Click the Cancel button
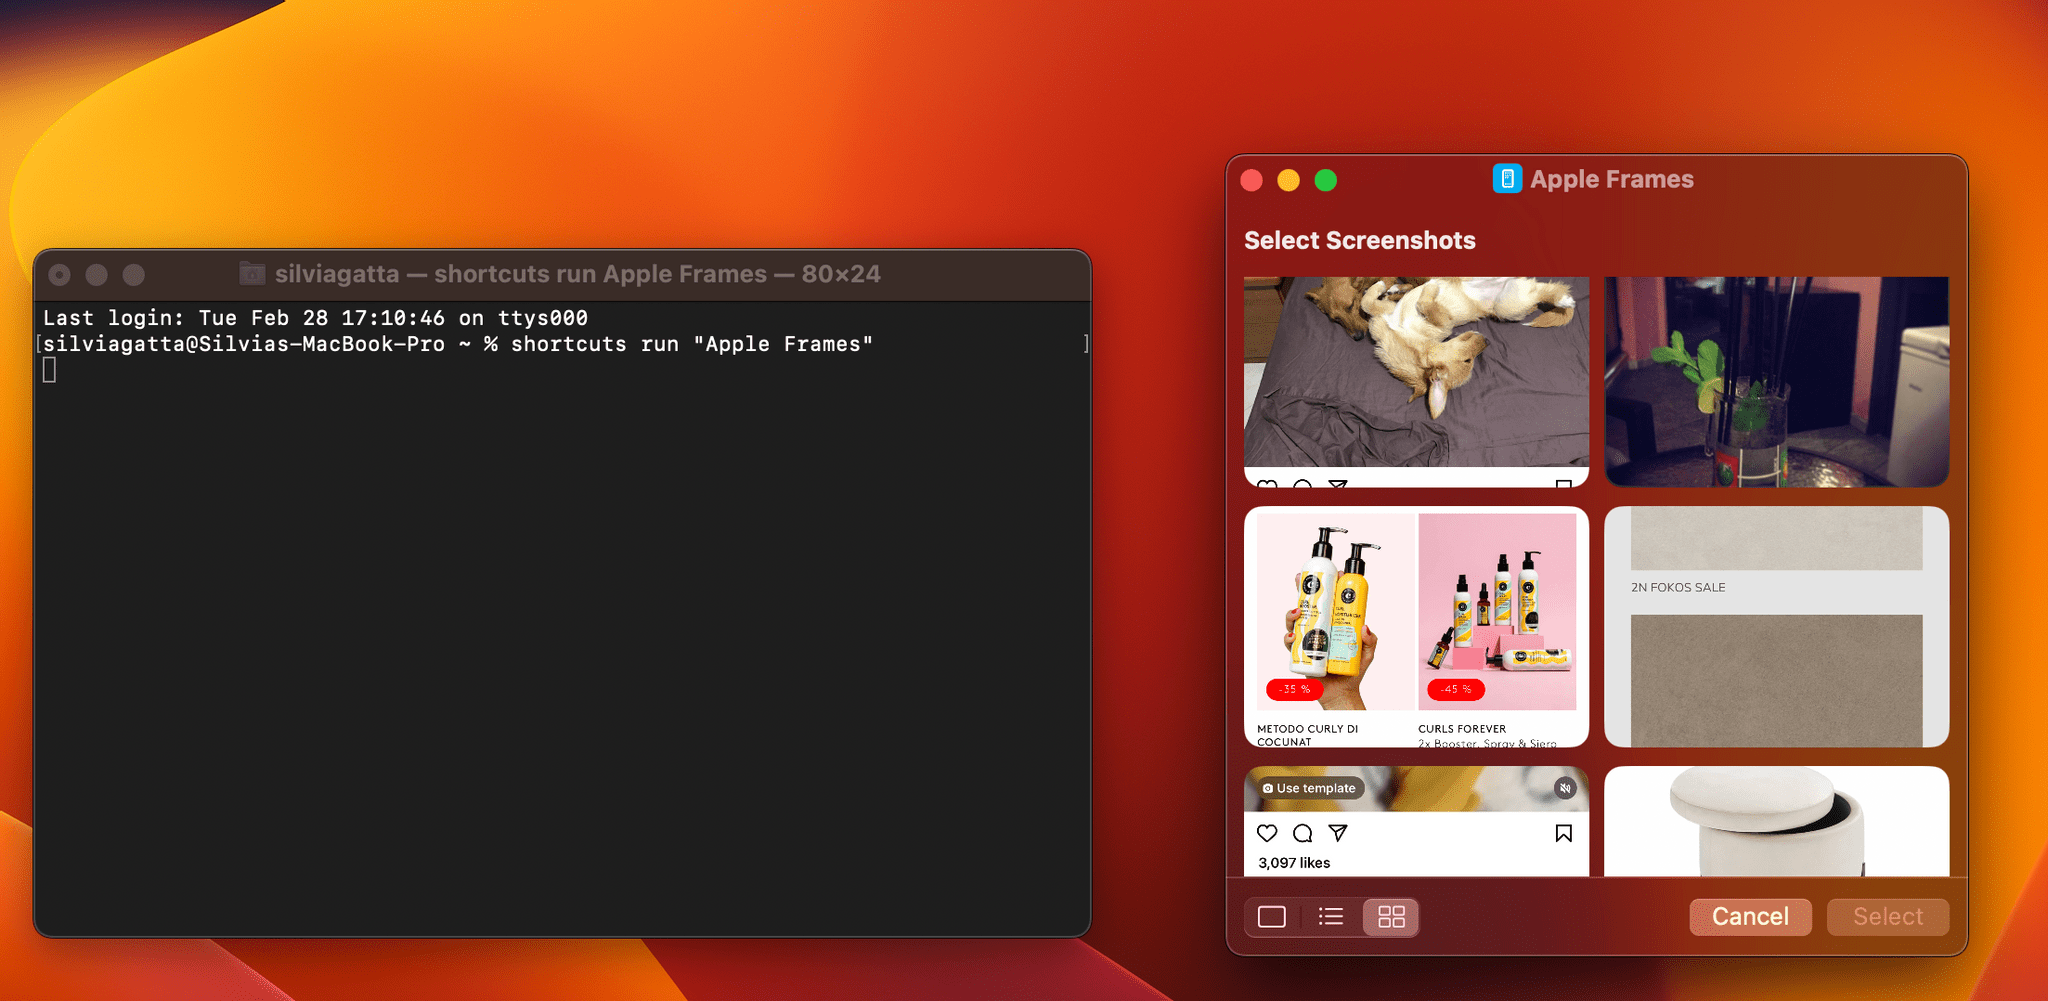 tap(1749, 916)
